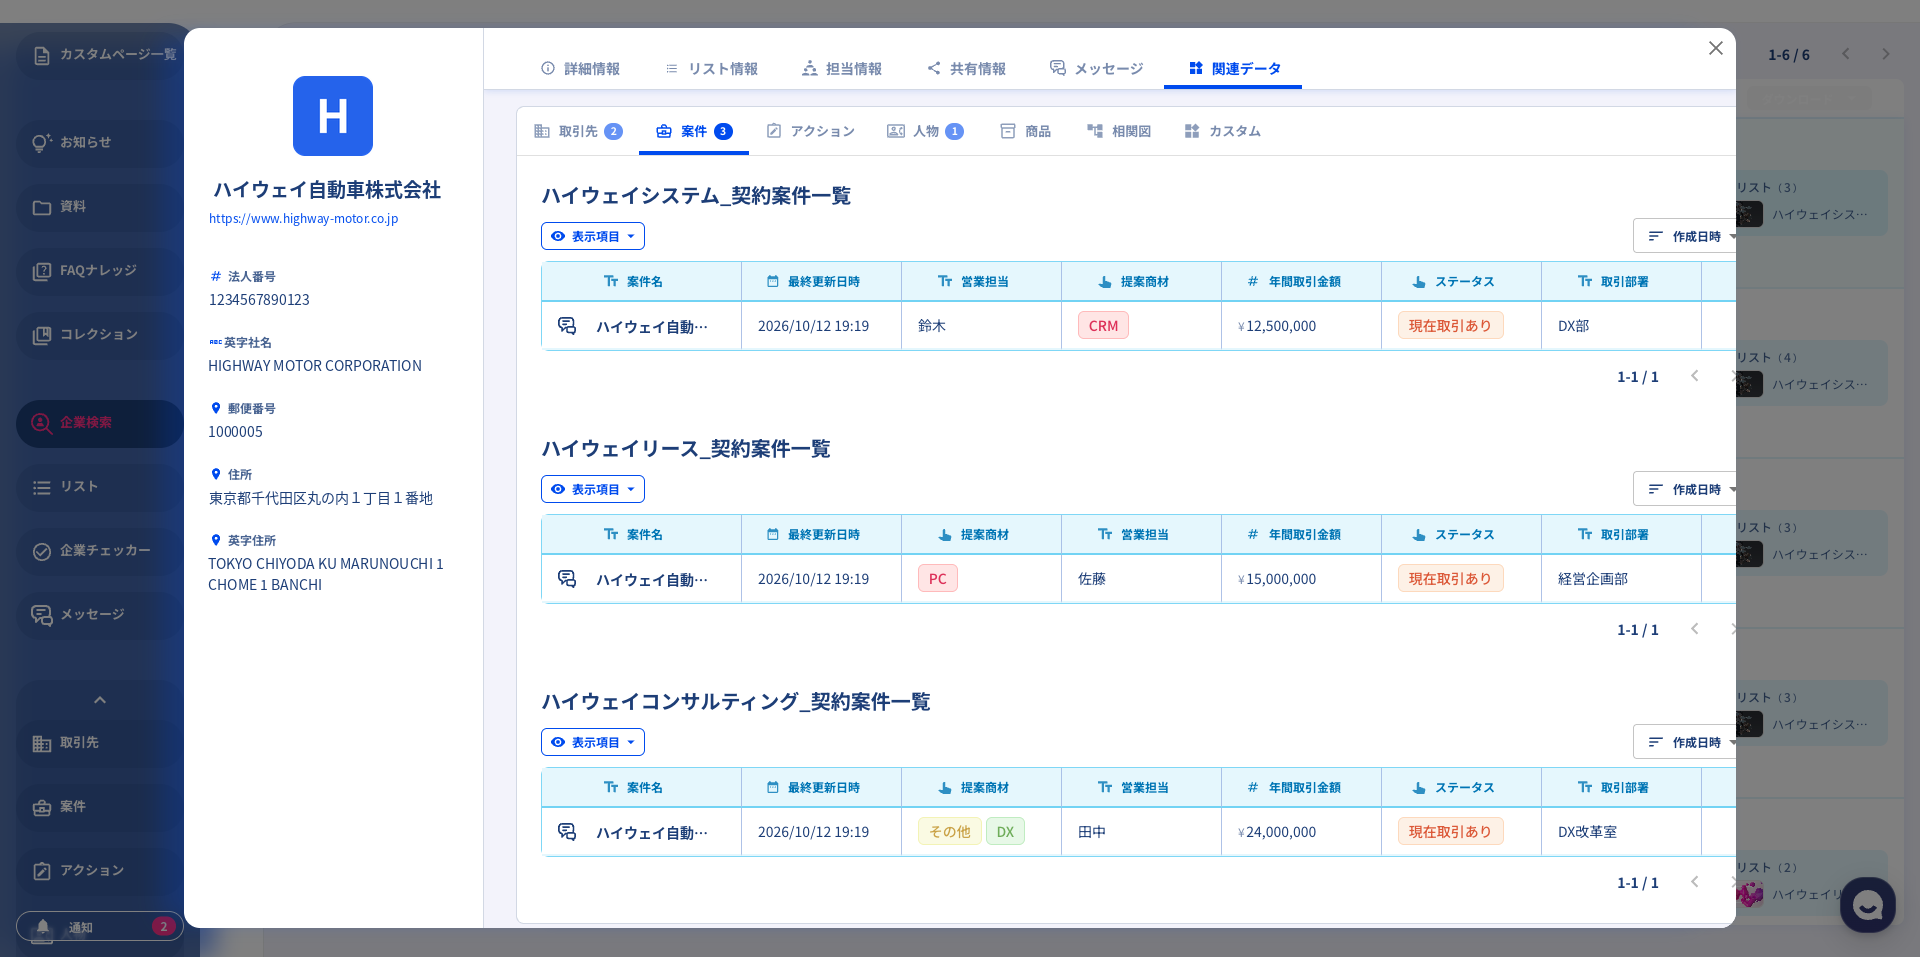
Task: Open 資料 folder in the sidebar
Action: tap(99, 207)
